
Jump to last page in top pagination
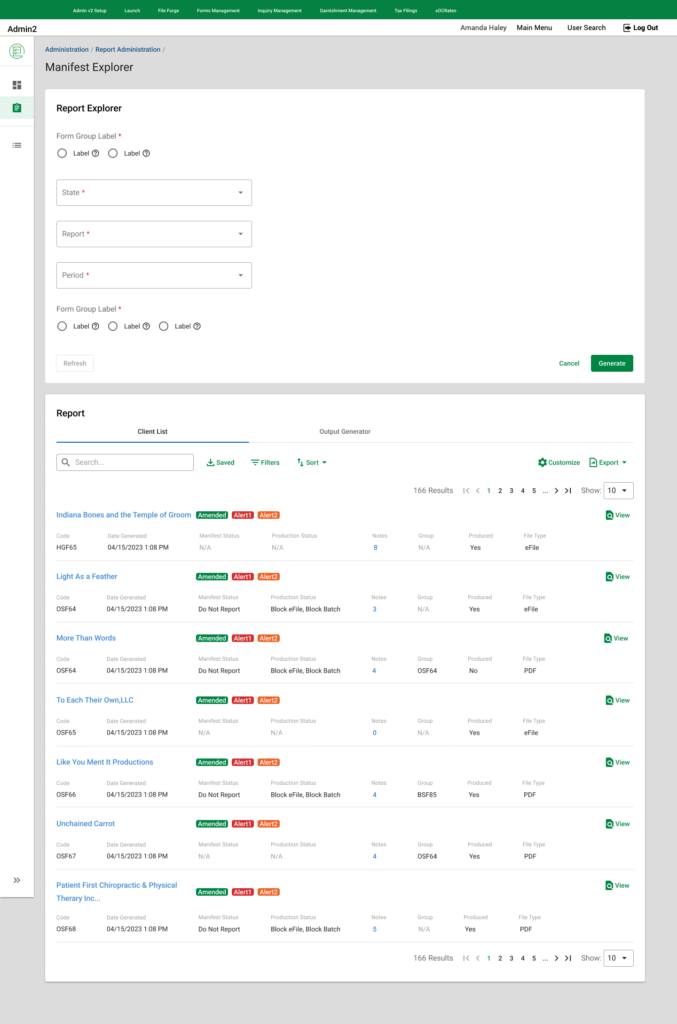click(x=568, y=491)
